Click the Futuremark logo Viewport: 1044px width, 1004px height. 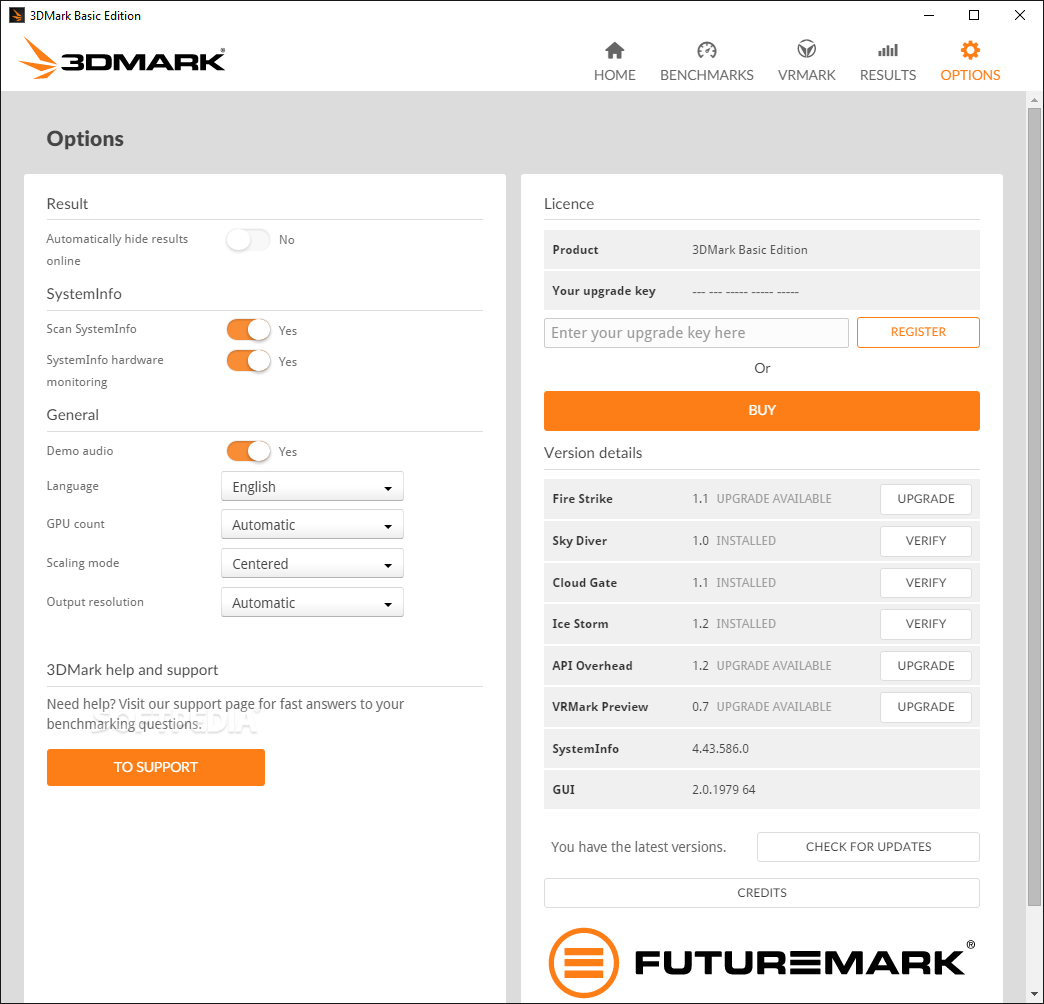tap(762, 962)
